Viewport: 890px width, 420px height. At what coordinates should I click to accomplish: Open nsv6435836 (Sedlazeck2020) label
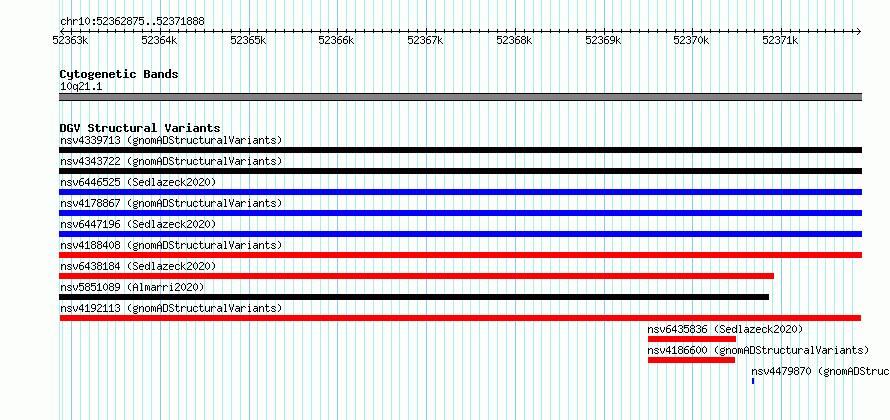click(725, 329)
